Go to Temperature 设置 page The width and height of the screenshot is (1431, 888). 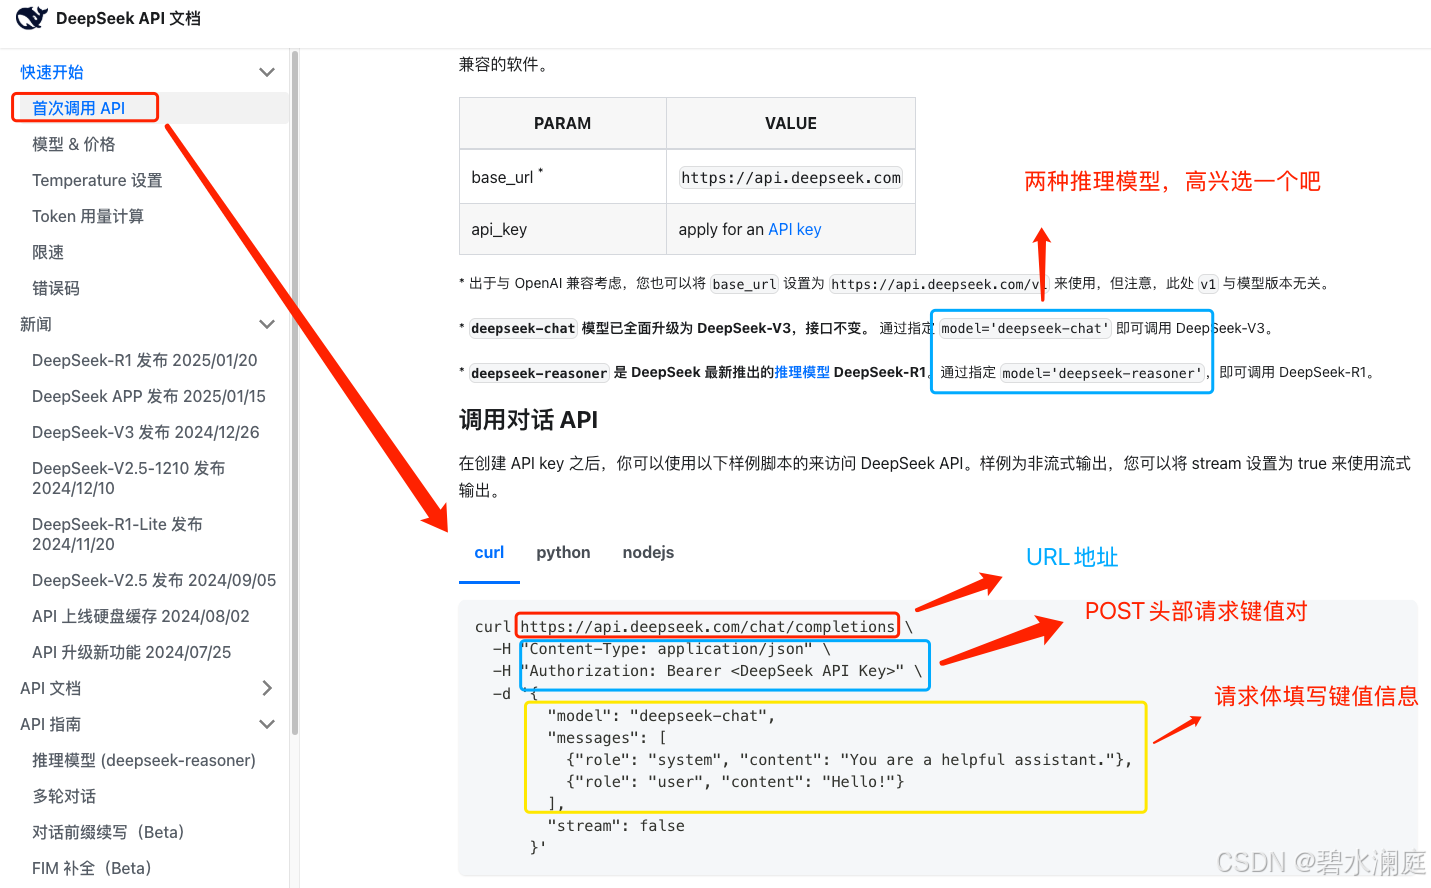tap(97, 180)
